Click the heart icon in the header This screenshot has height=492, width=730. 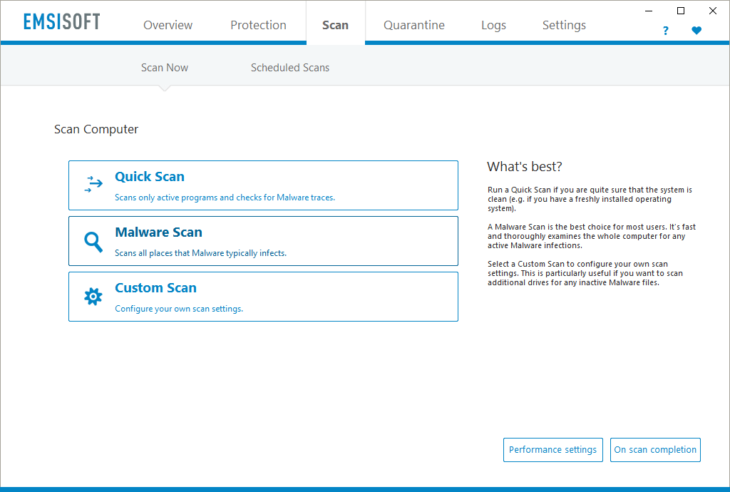pyautogui.click(x=696, y=31)
